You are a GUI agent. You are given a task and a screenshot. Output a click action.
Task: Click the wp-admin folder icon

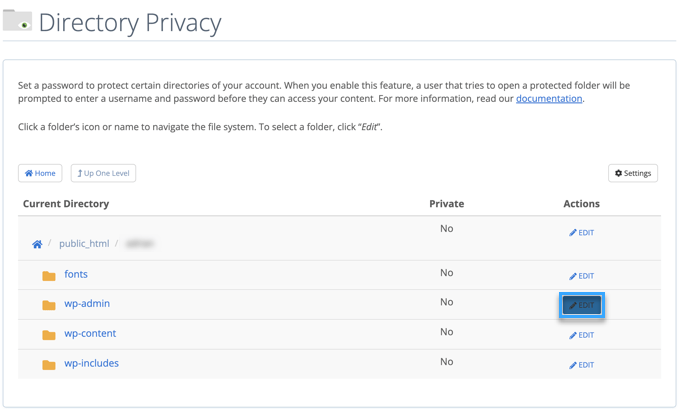click(48, 305)
